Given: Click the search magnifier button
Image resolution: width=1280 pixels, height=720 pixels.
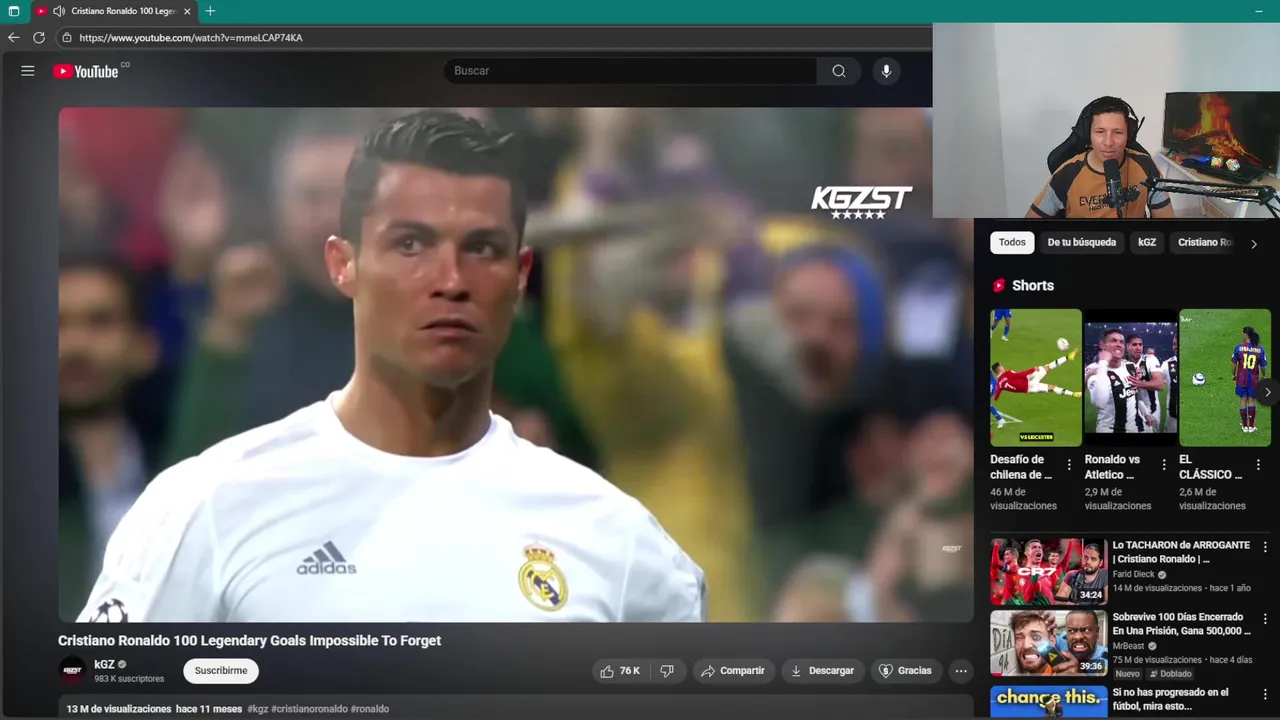Looking at the screenshot, I should click(839, 71).
